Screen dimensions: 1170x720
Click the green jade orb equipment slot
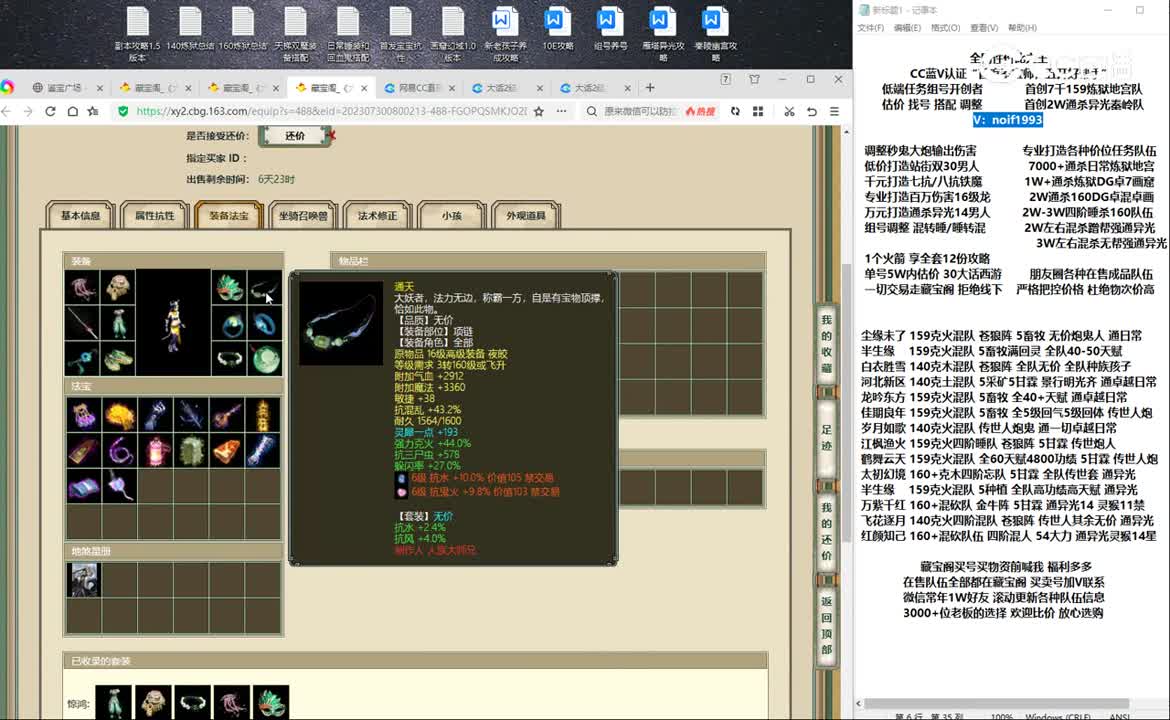[x=264, y=360]
